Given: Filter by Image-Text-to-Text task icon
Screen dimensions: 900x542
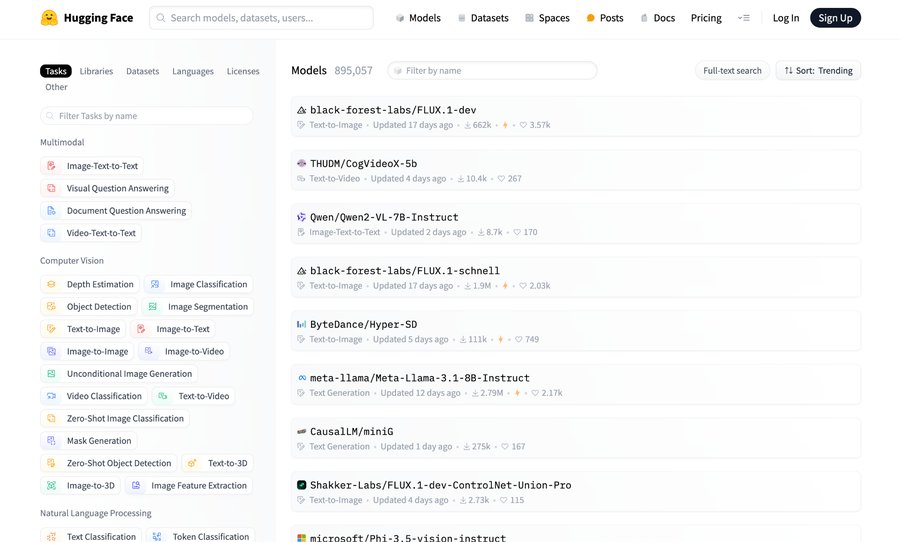Looking at the screenshot, I should pos(51,166).
